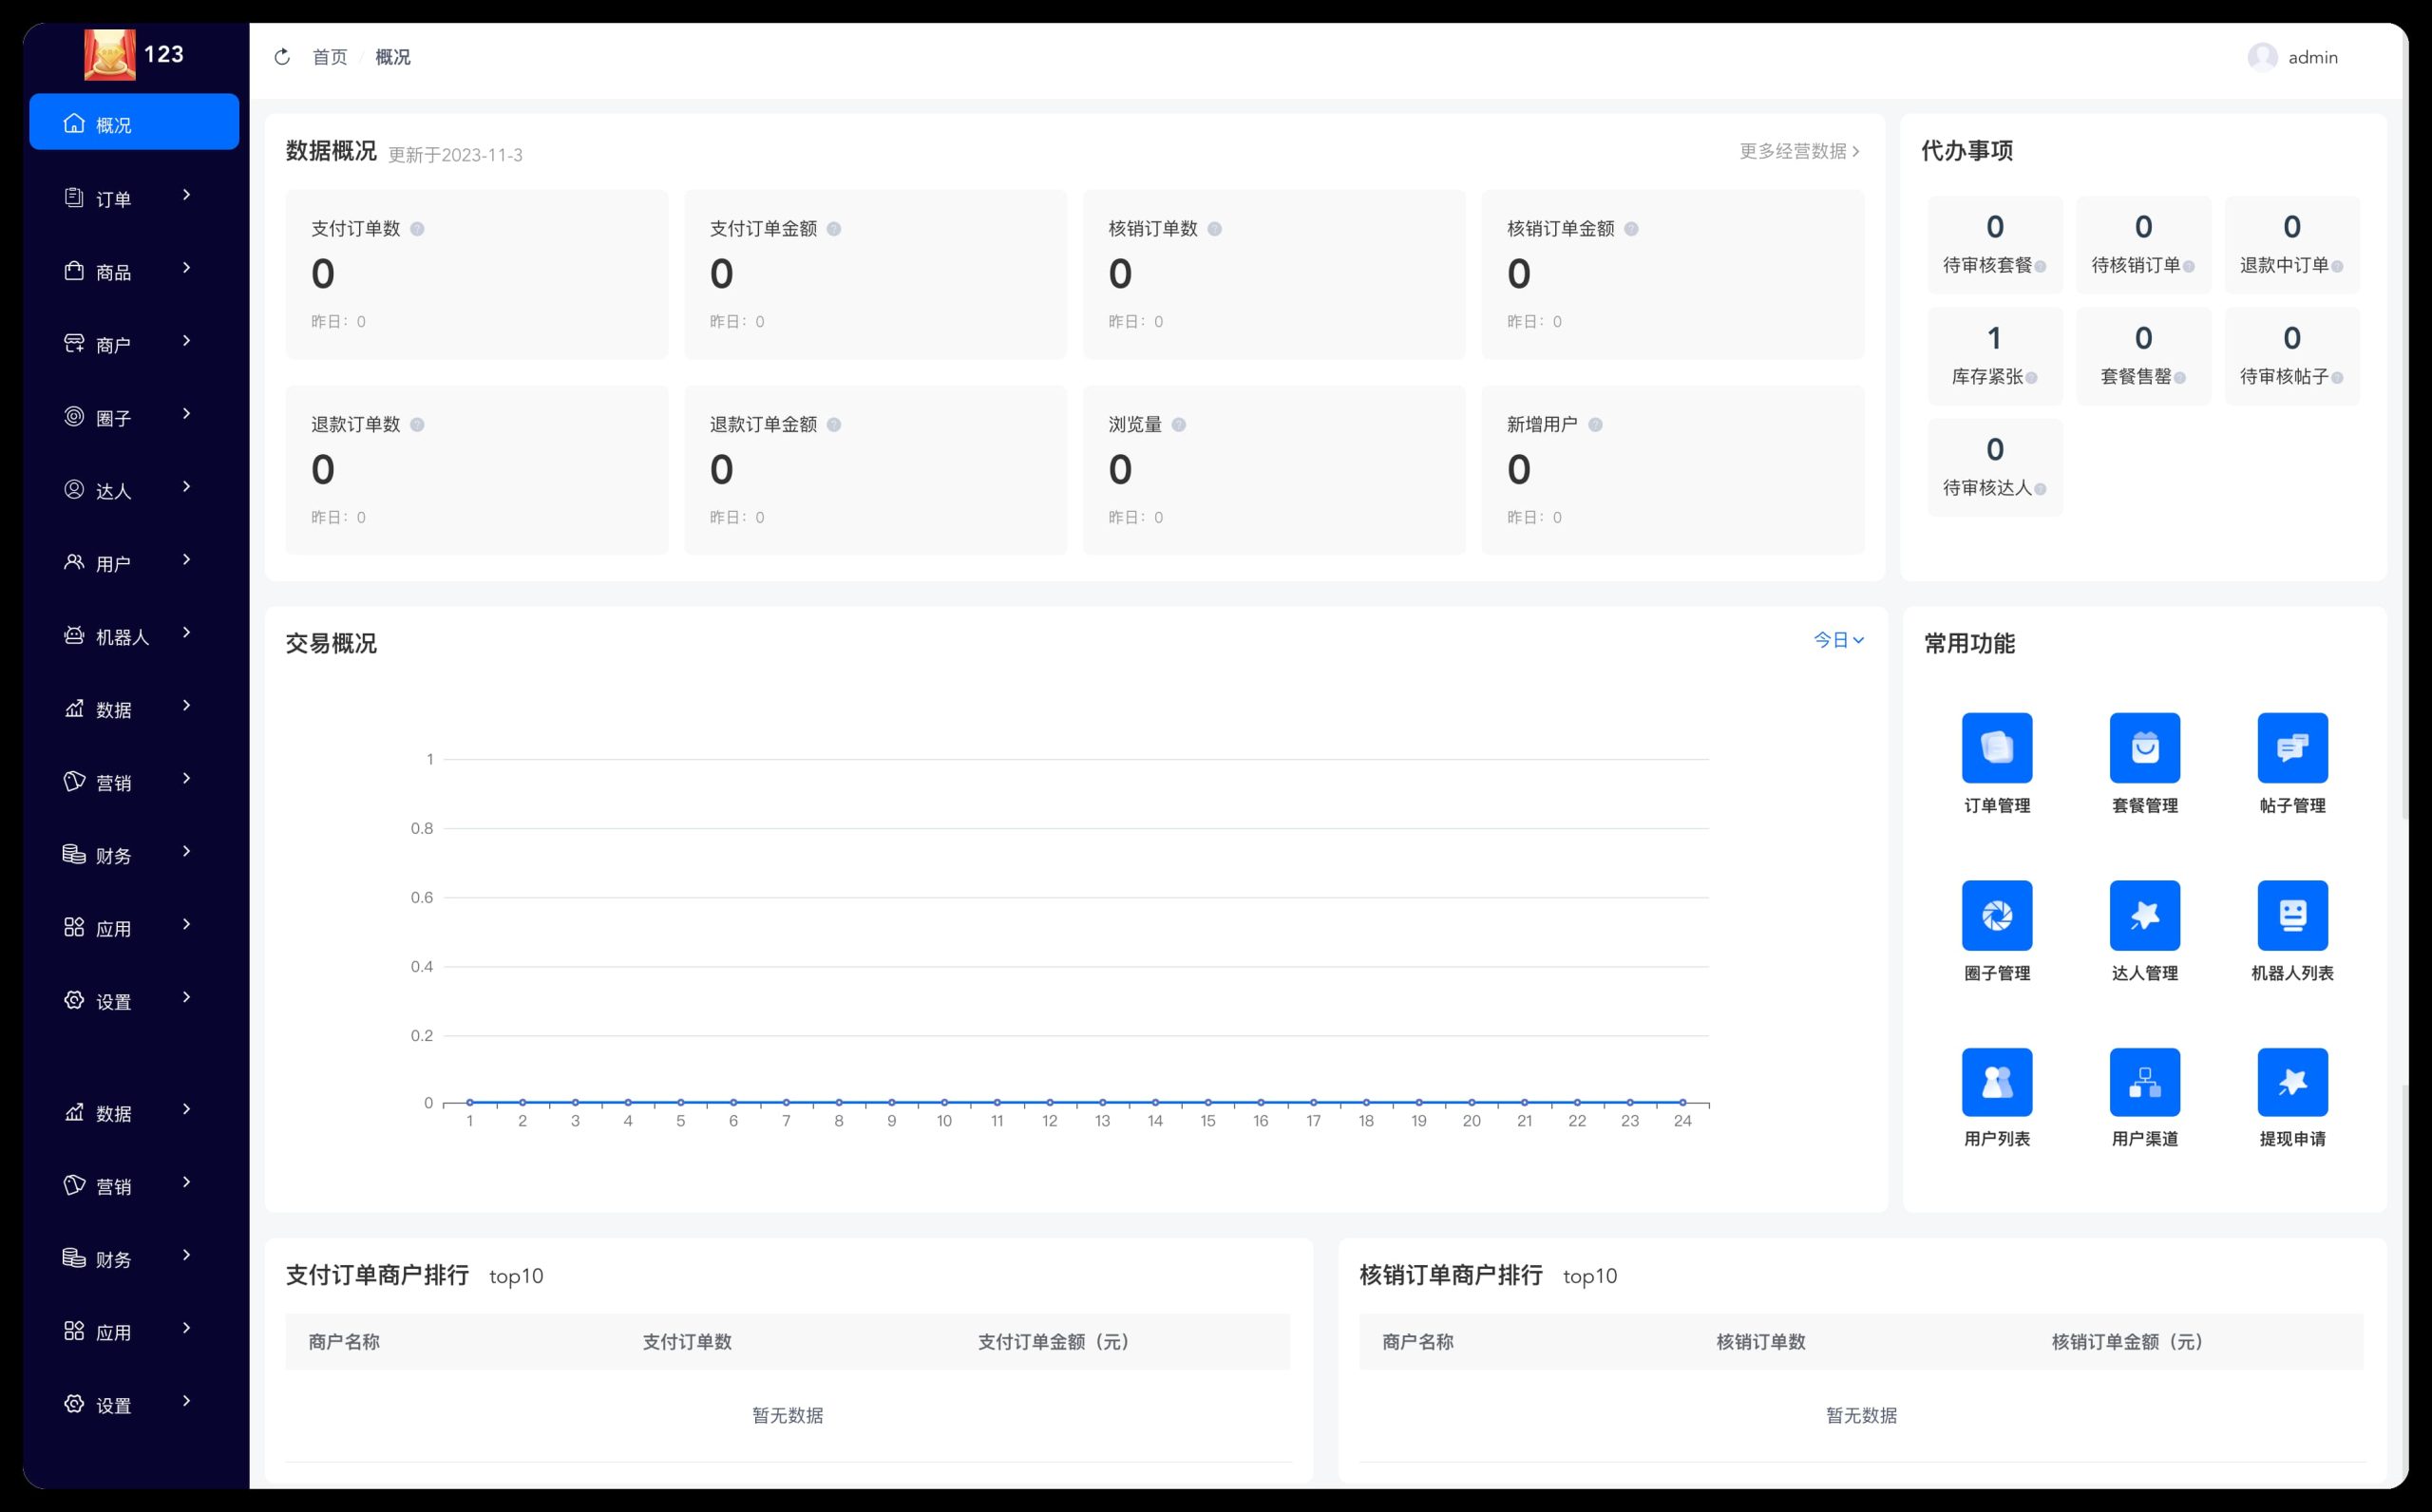
Task: Click the admin user avatar
Action: [x=2262, y=57]
